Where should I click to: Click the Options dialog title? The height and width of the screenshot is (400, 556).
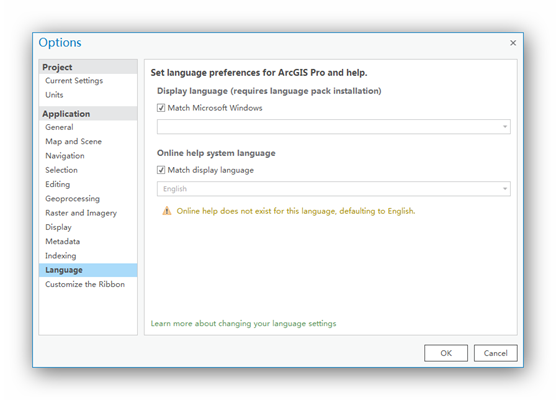click(60, 43)
